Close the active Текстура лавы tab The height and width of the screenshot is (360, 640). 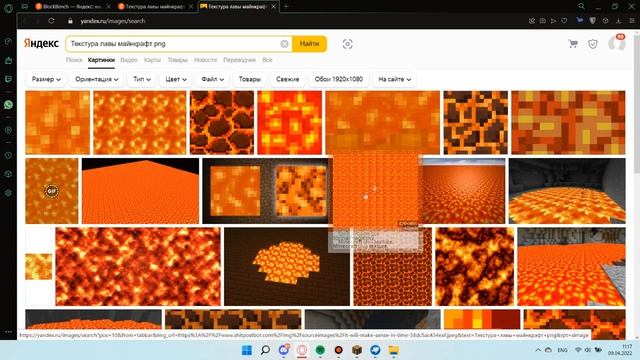[x=273, y=7]
